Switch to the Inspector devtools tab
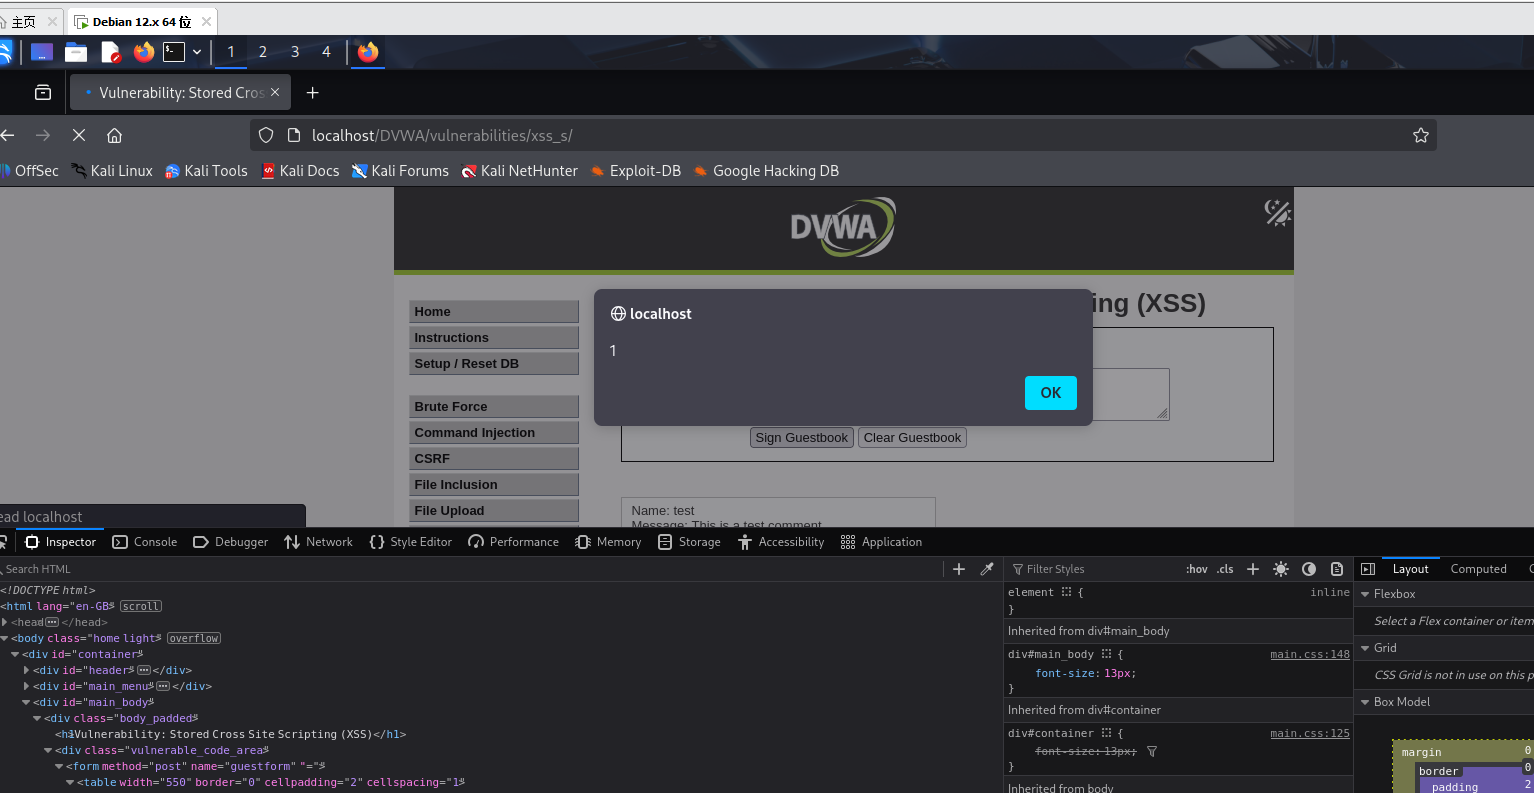 pyautogui.click(x=60, y=542)
